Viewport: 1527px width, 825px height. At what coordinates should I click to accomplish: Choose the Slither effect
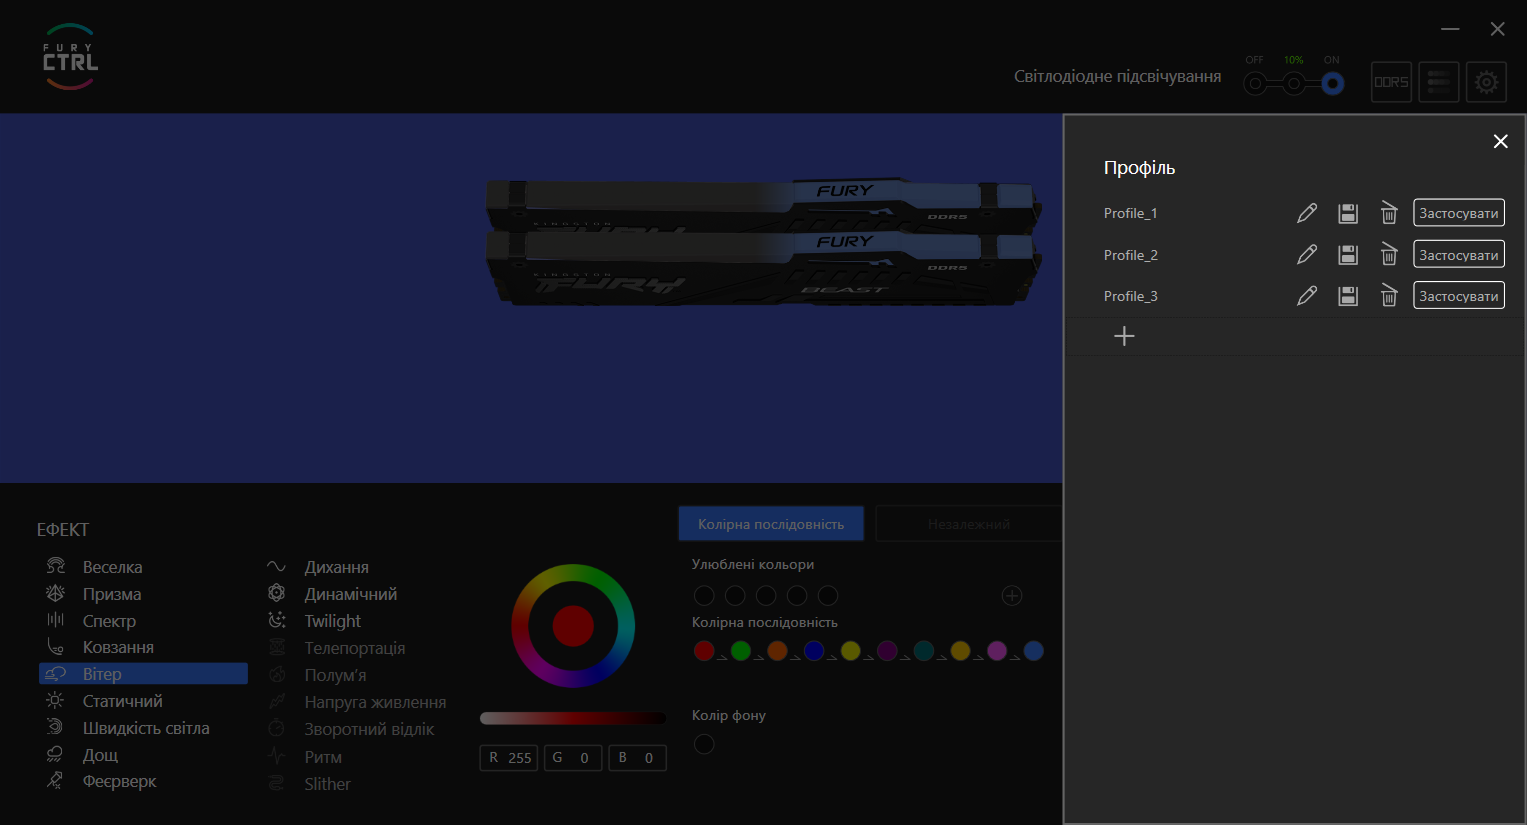pyautogui.click(x=327, y=784)
